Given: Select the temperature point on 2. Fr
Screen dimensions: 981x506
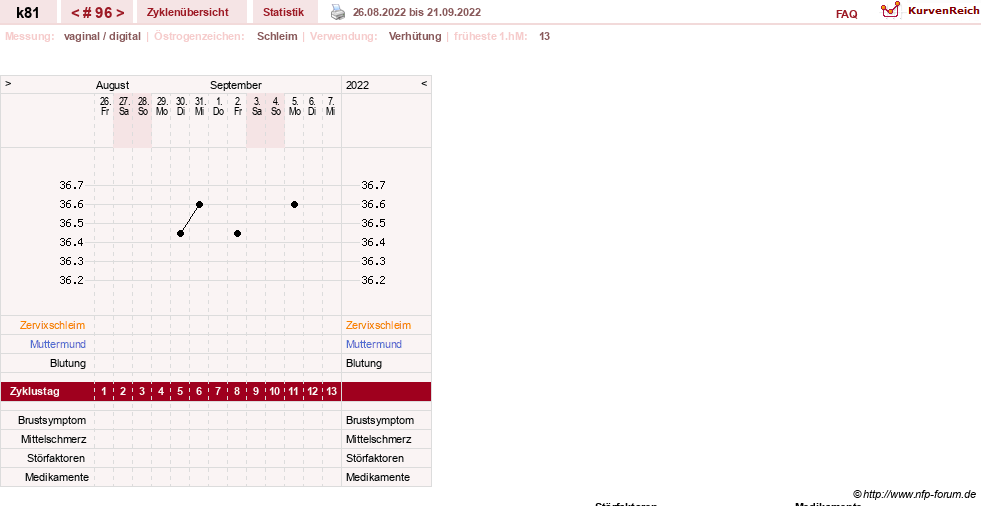Looking at the screenshot, I should [x=238, y=233].
